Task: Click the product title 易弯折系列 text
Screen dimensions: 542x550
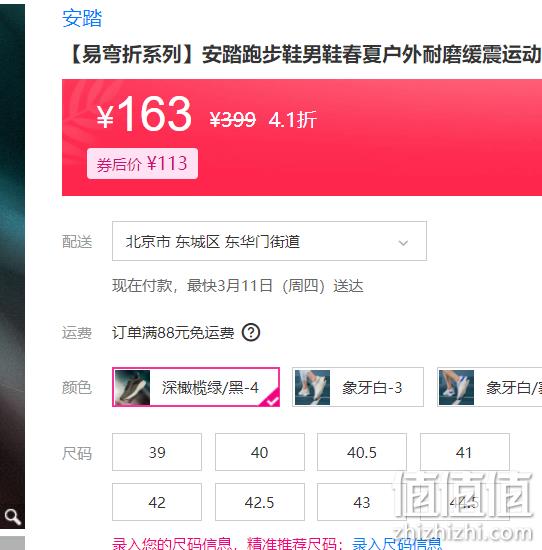Action: point(131,55)
